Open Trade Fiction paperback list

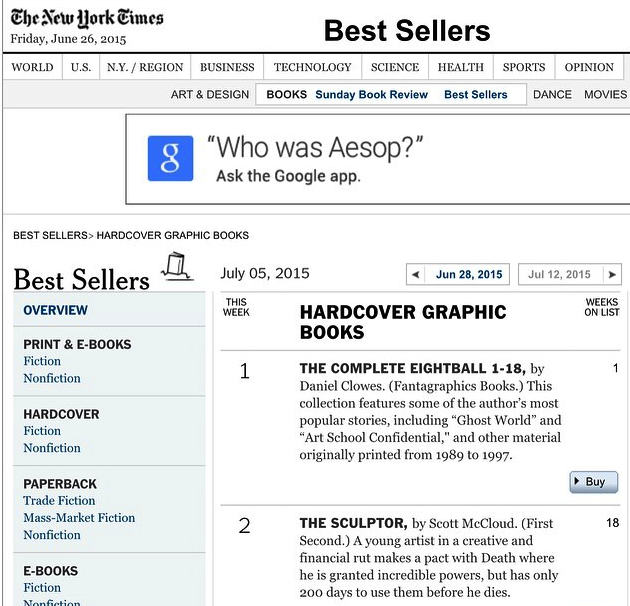(x=59, y=501)
